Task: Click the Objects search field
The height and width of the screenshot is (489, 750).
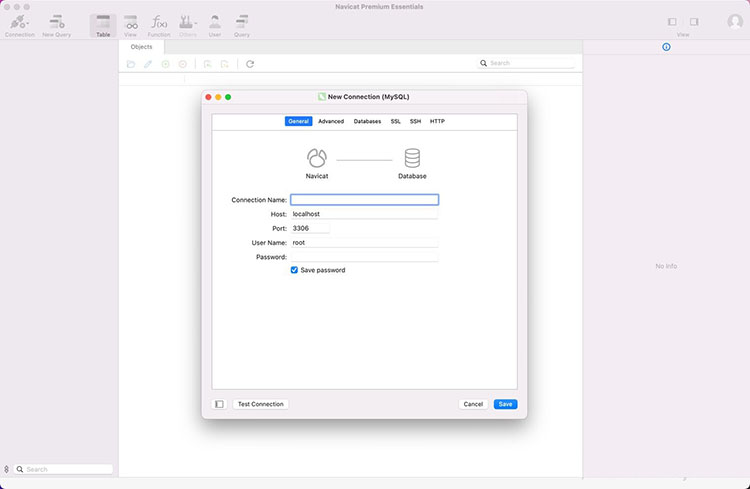Action: (526, 63)
